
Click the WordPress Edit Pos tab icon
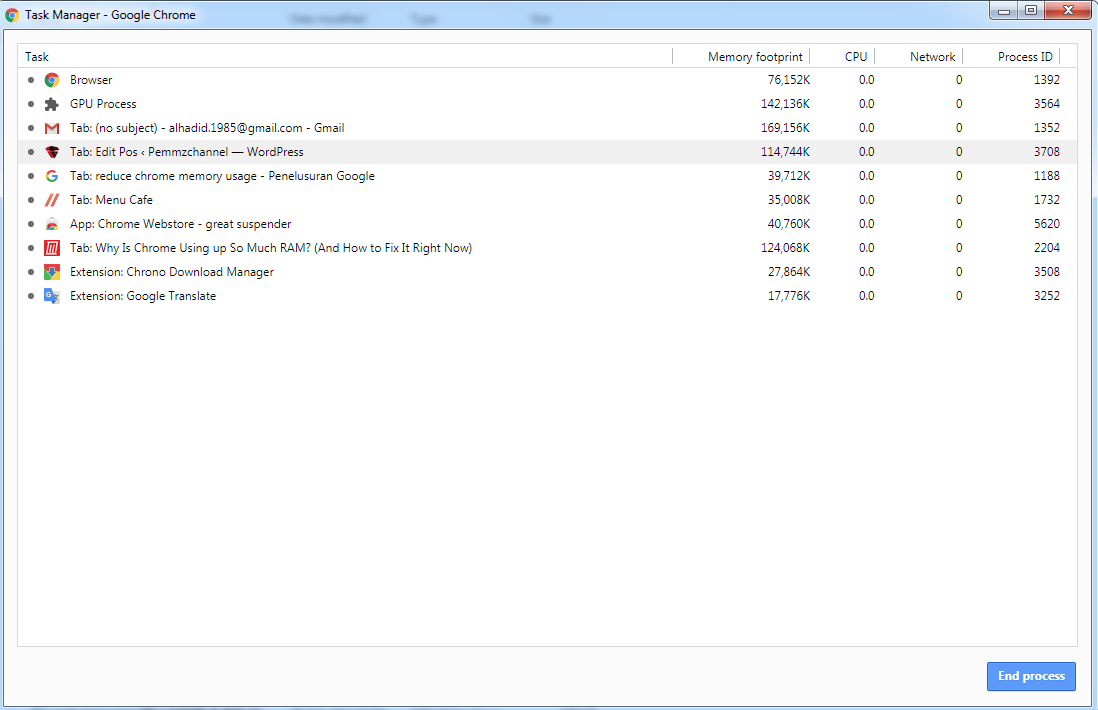[52, 152]
